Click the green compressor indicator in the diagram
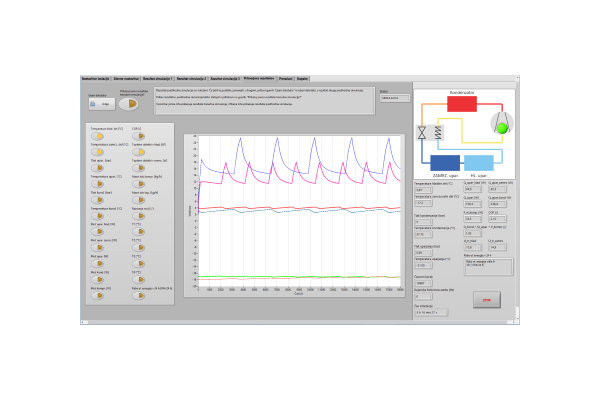 click(x=502, y=128)
